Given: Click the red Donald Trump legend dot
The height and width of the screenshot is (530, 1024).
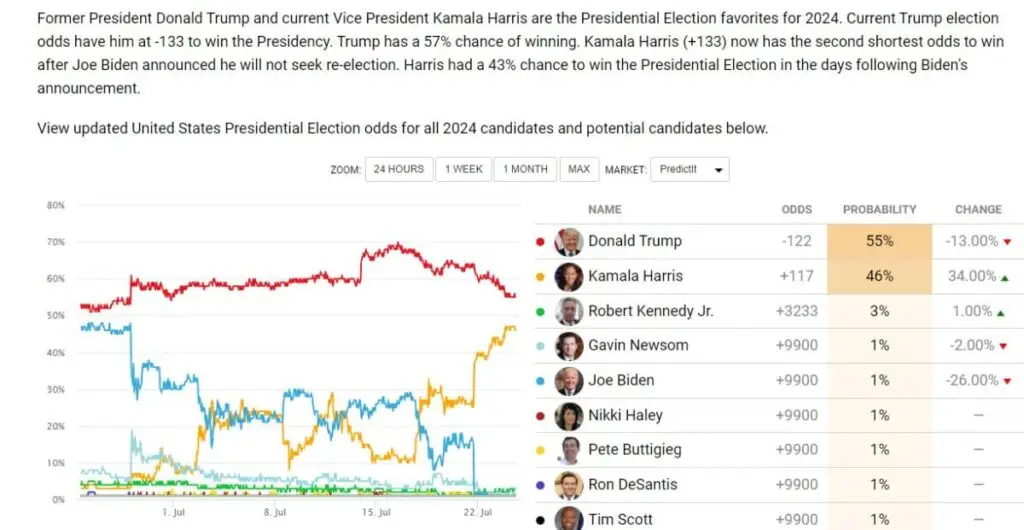Looking at the screenshot, I should [541, 242].
